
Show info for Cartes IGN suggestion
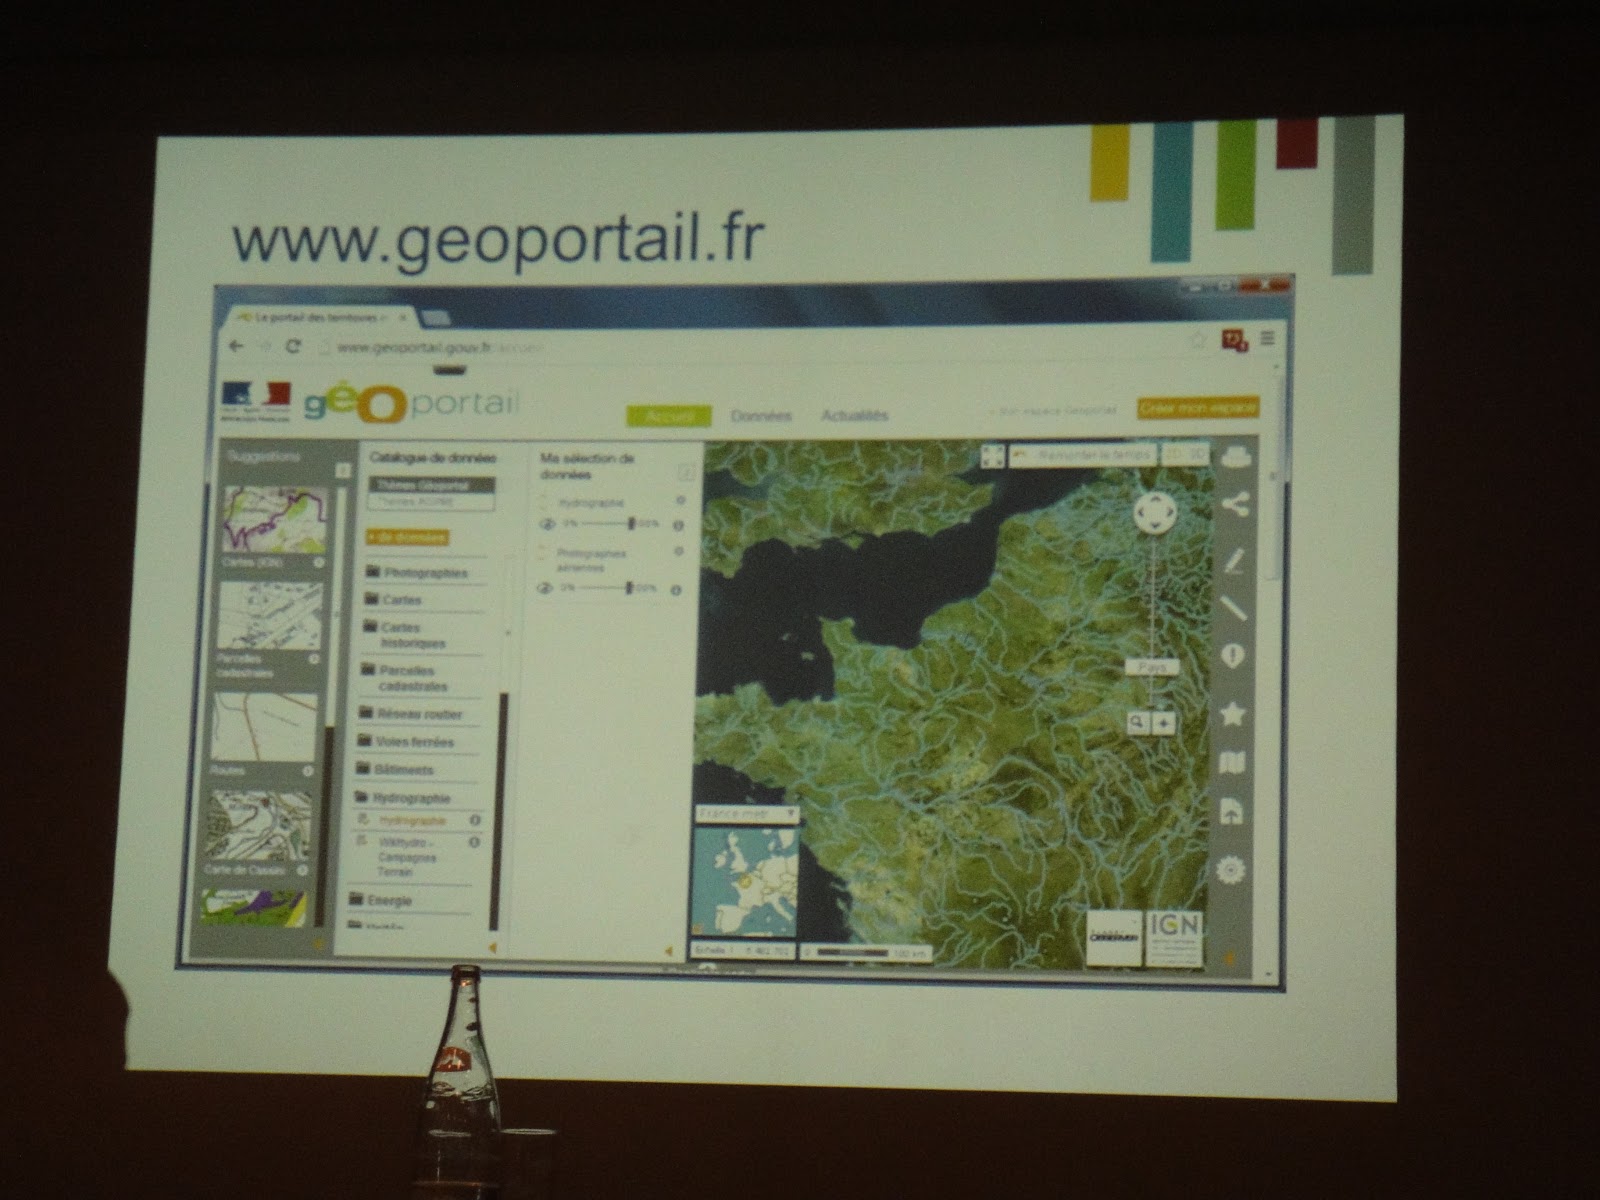pyautogui.click(x=319, y=563)
